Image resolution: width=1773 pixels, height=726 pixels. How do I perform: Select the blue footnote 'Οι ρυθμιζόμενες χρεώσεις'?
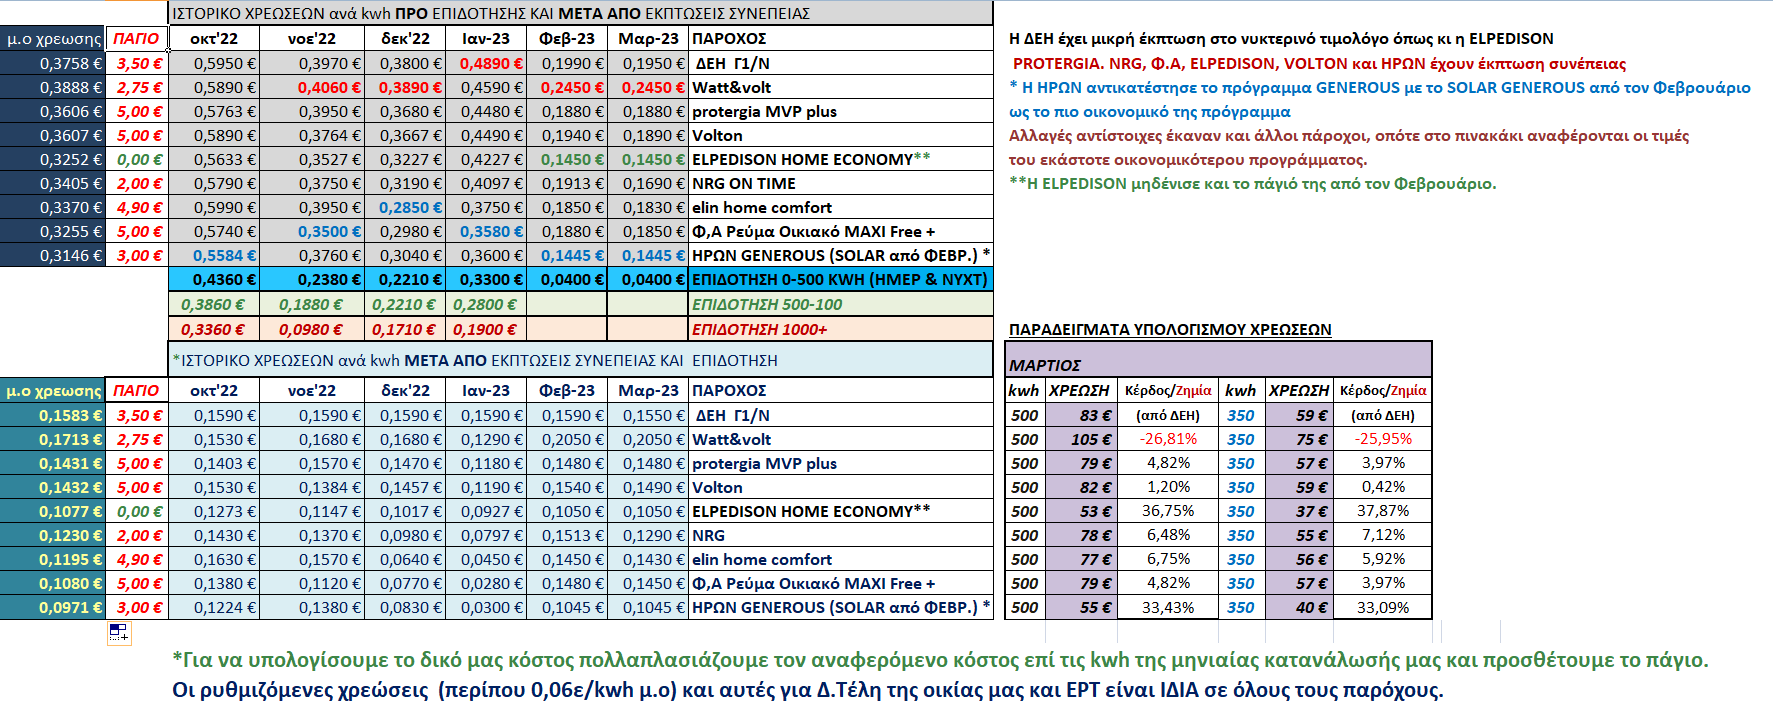coord(808,690)
